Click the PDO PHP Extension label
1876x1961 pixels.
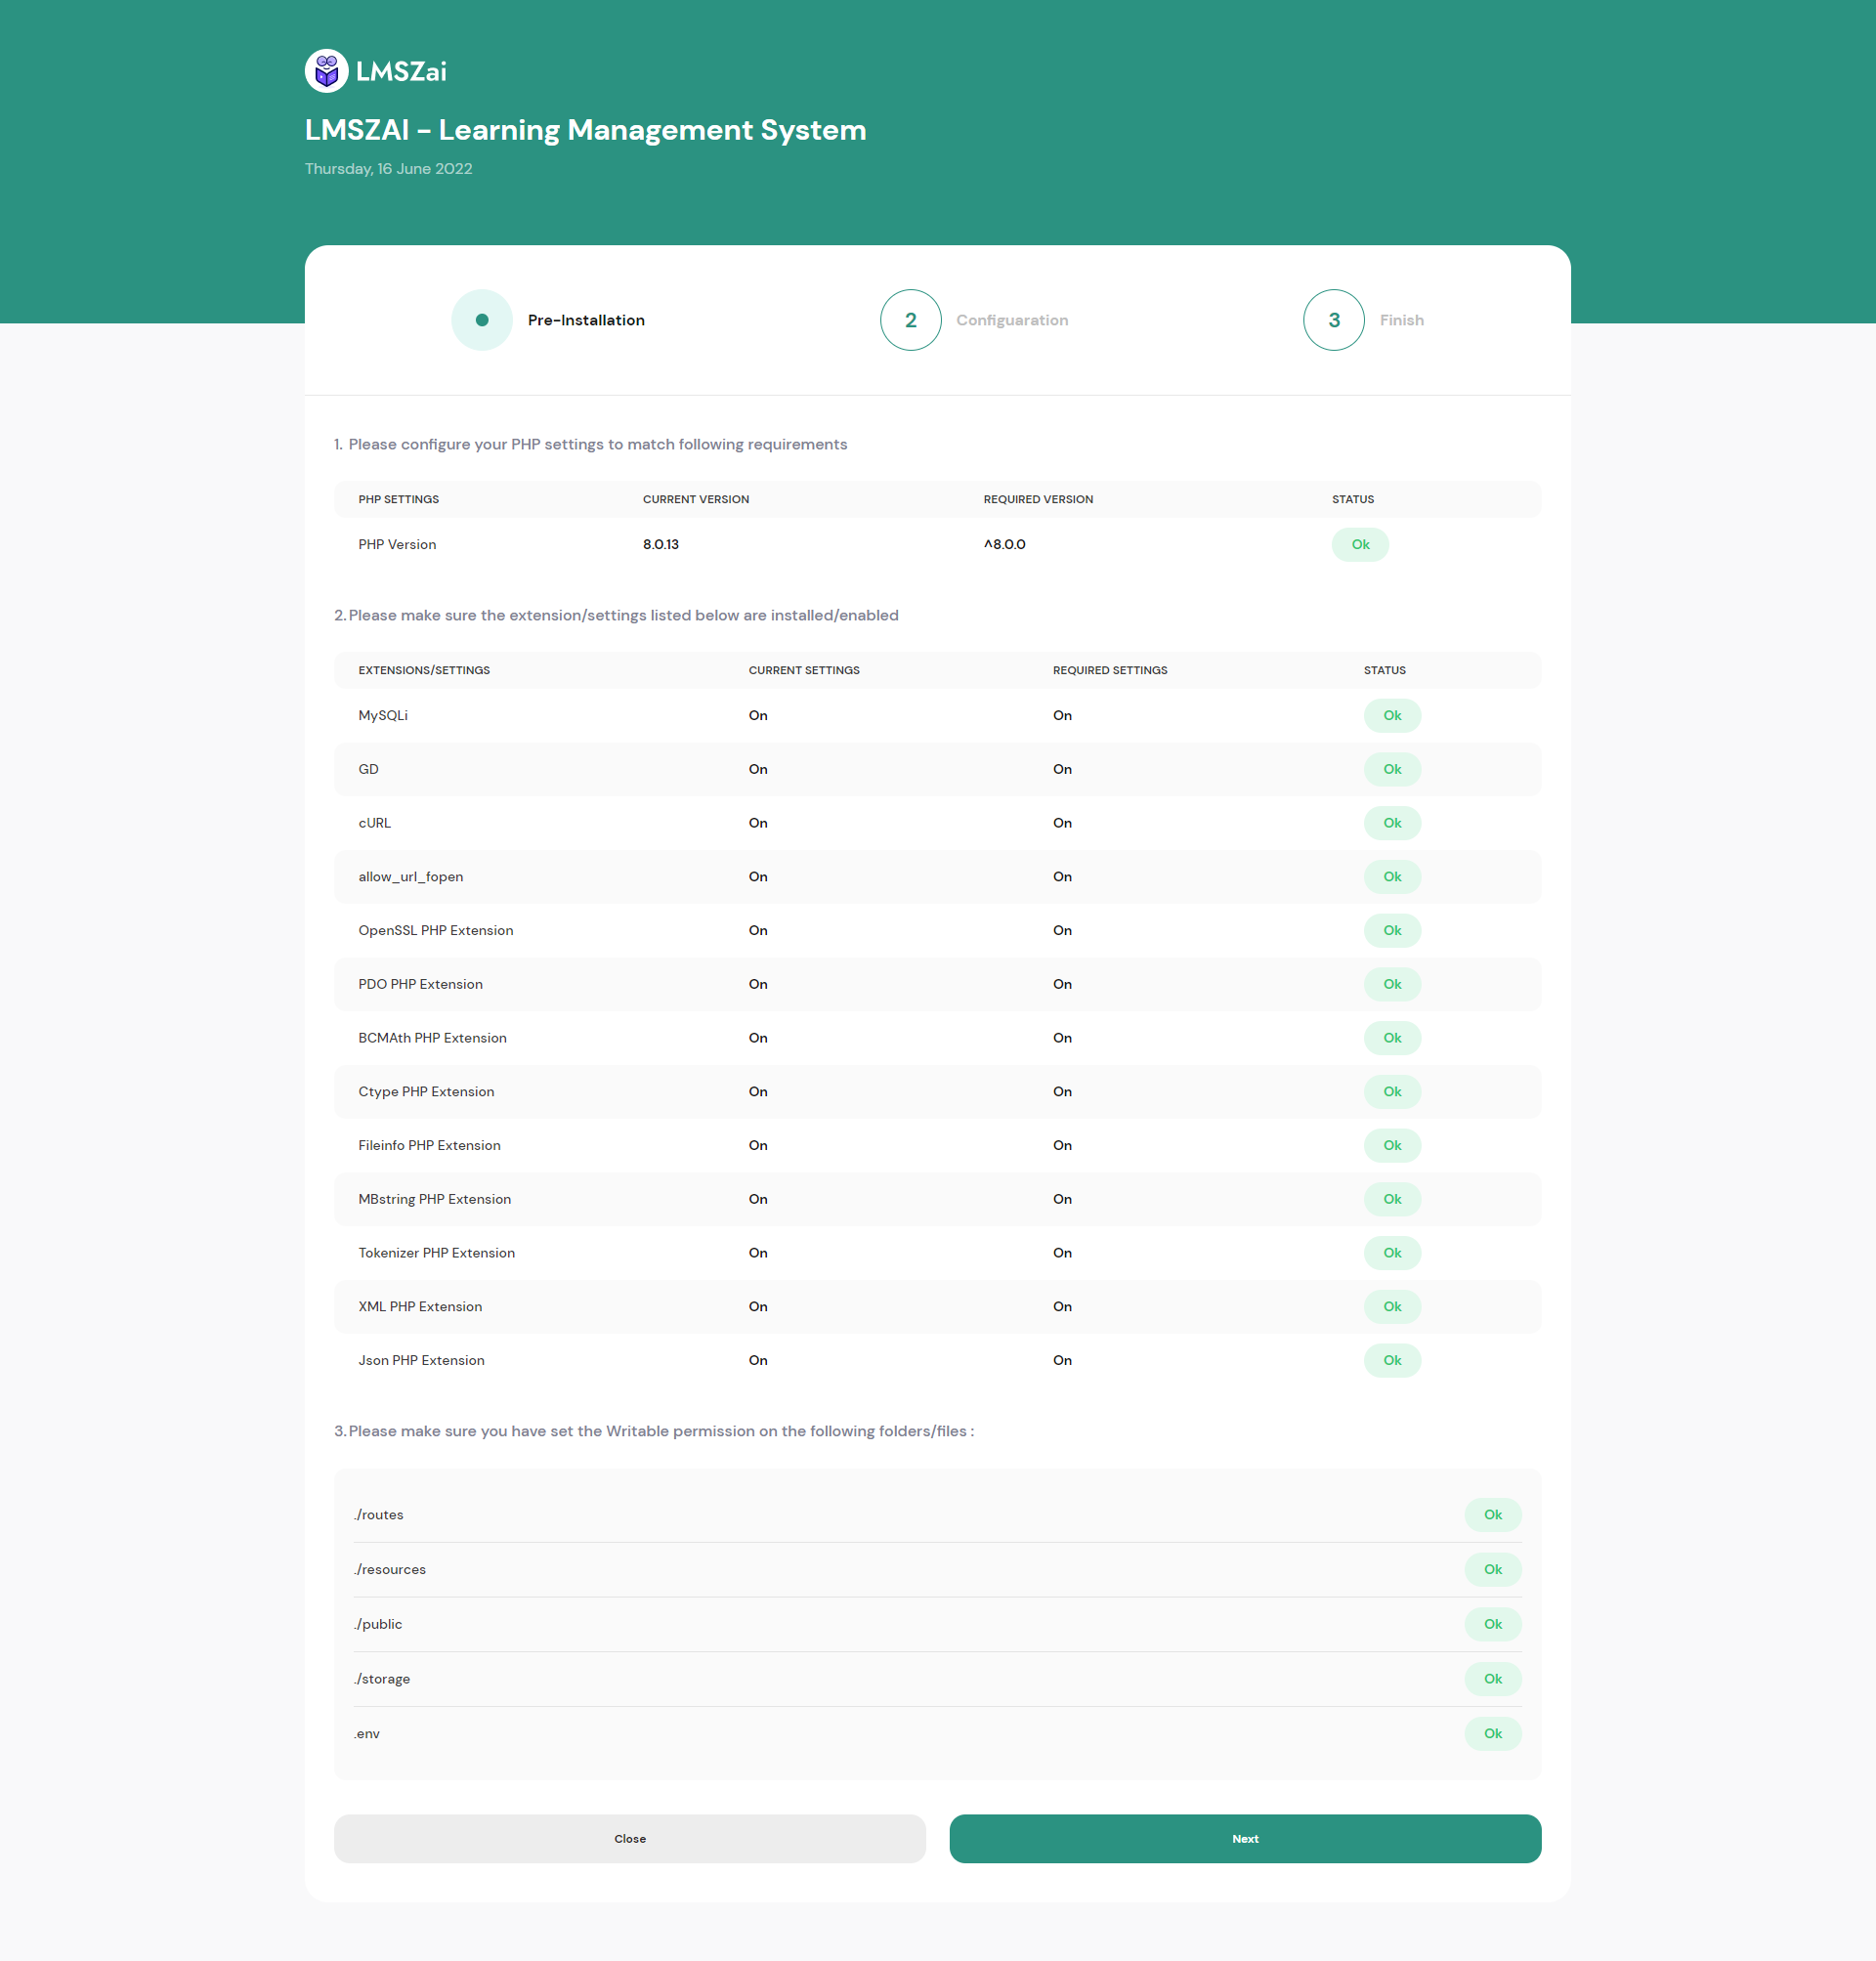point(421,984)
